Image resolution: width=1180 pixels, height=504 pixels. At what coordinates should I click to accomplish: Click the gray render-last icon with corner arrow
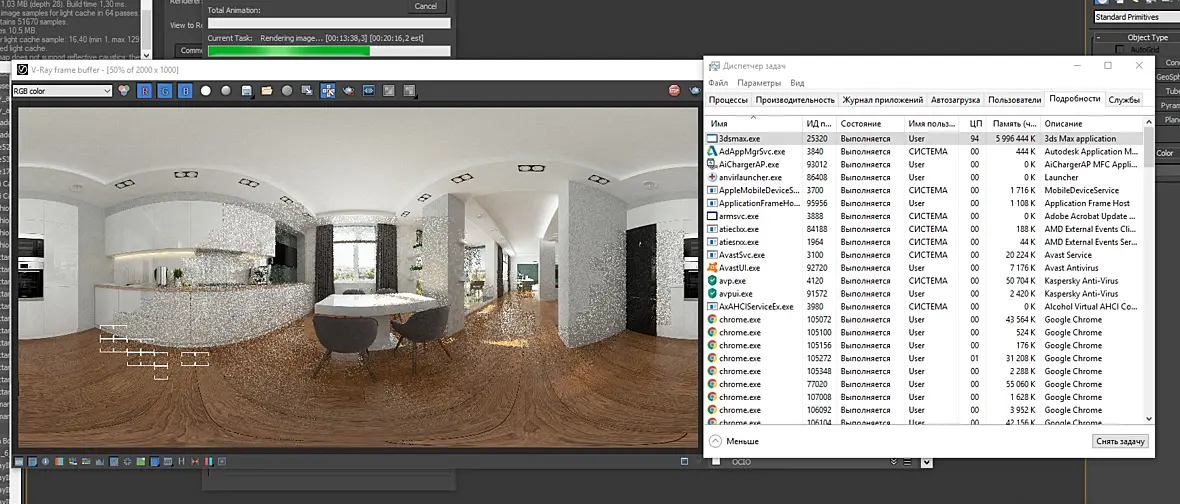409,91
